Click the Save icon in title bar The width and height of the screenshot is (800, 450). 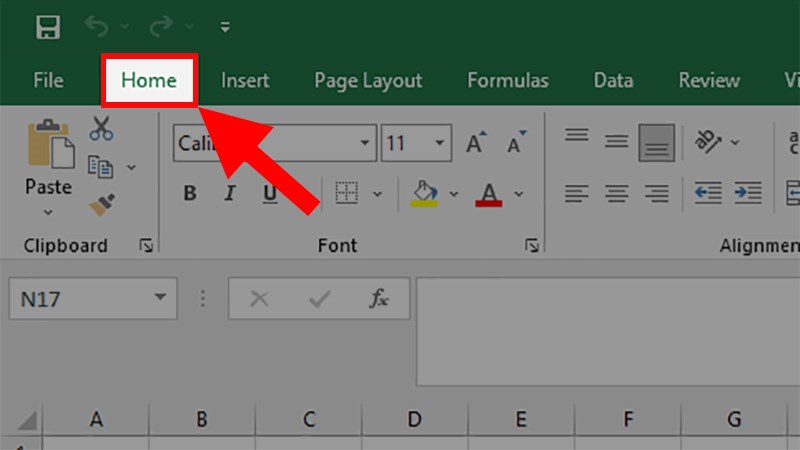(48, 27)
